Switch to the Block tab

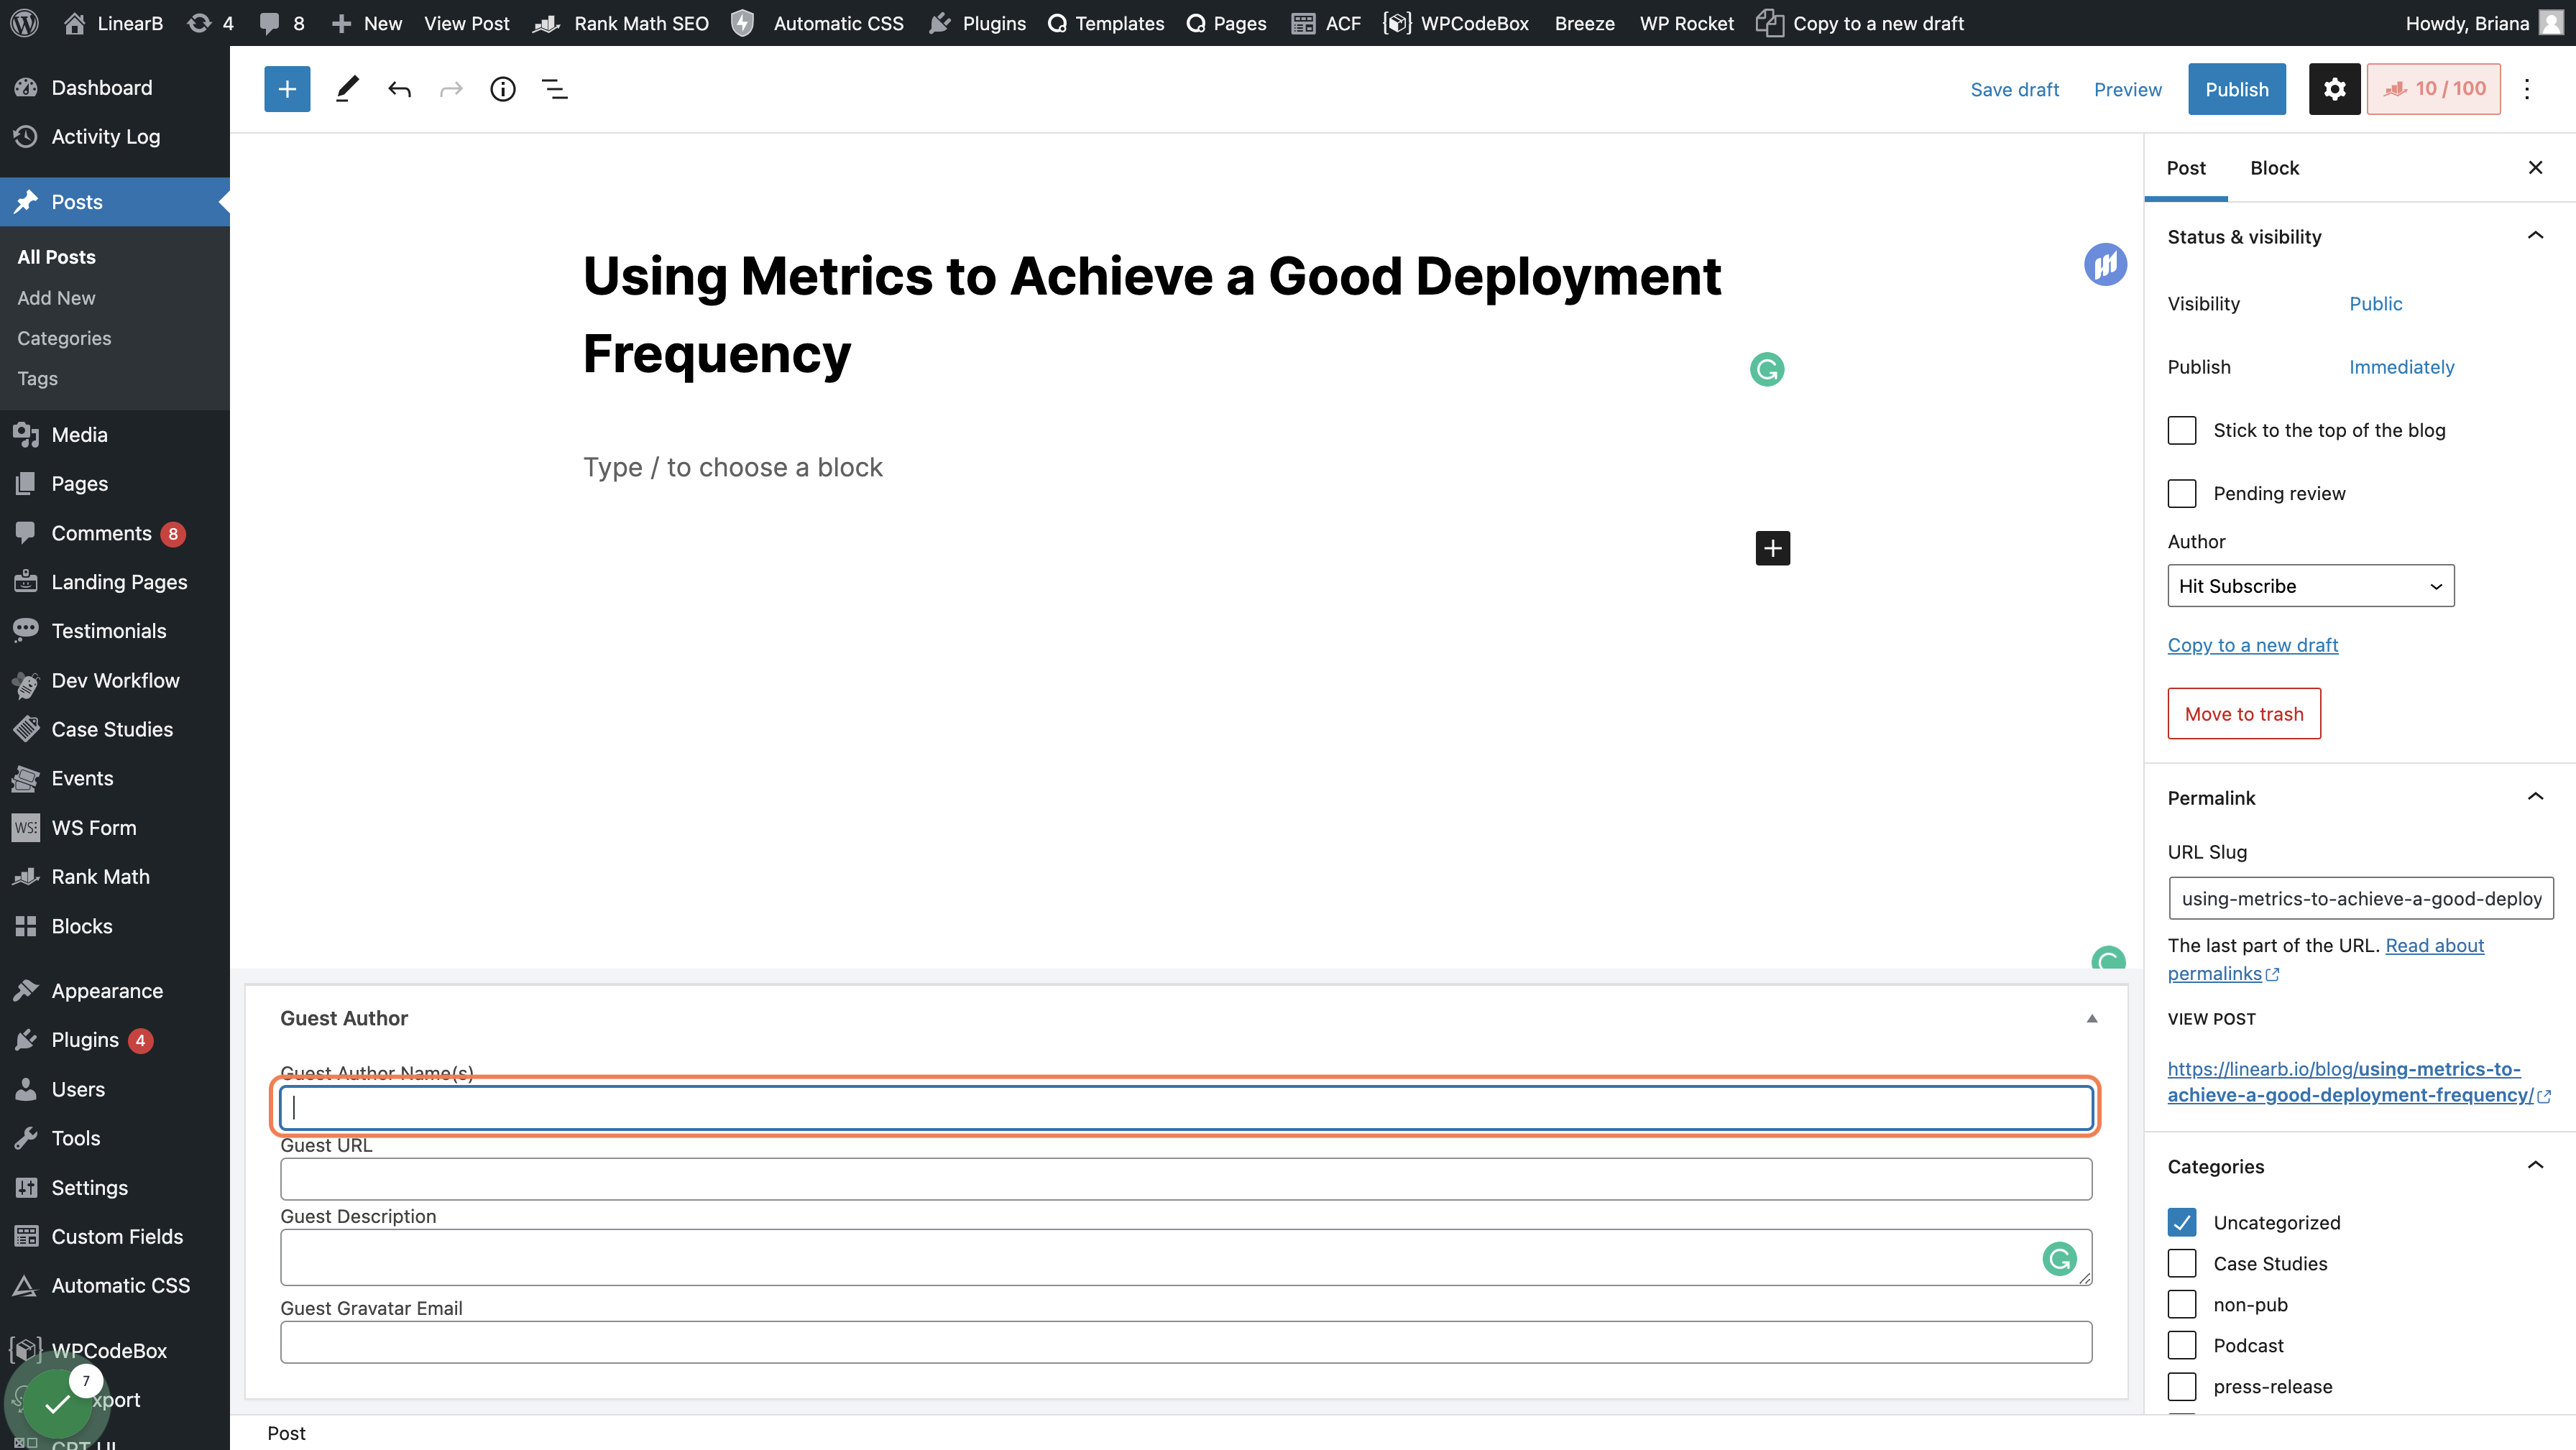pyautogui.click(x=2274, y=168)
